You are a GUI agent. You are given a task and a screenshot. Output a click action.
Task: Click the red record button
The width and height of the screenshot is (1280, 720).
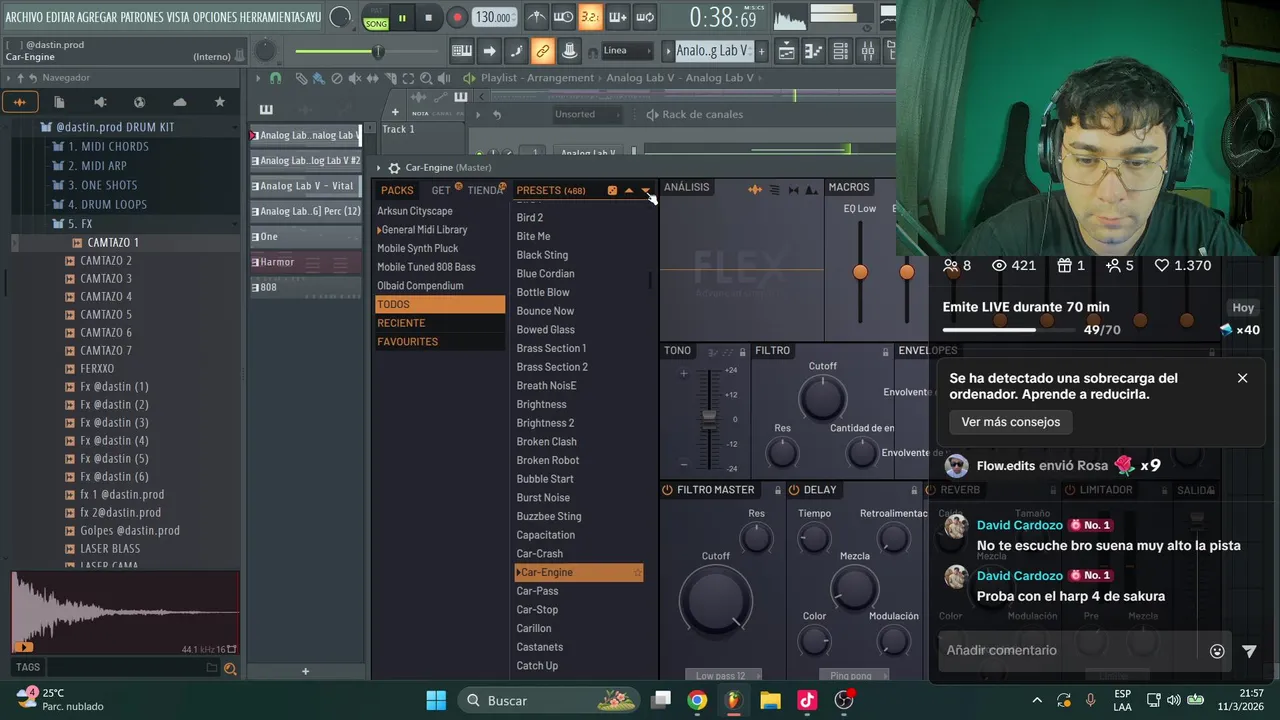click(457, 17)
